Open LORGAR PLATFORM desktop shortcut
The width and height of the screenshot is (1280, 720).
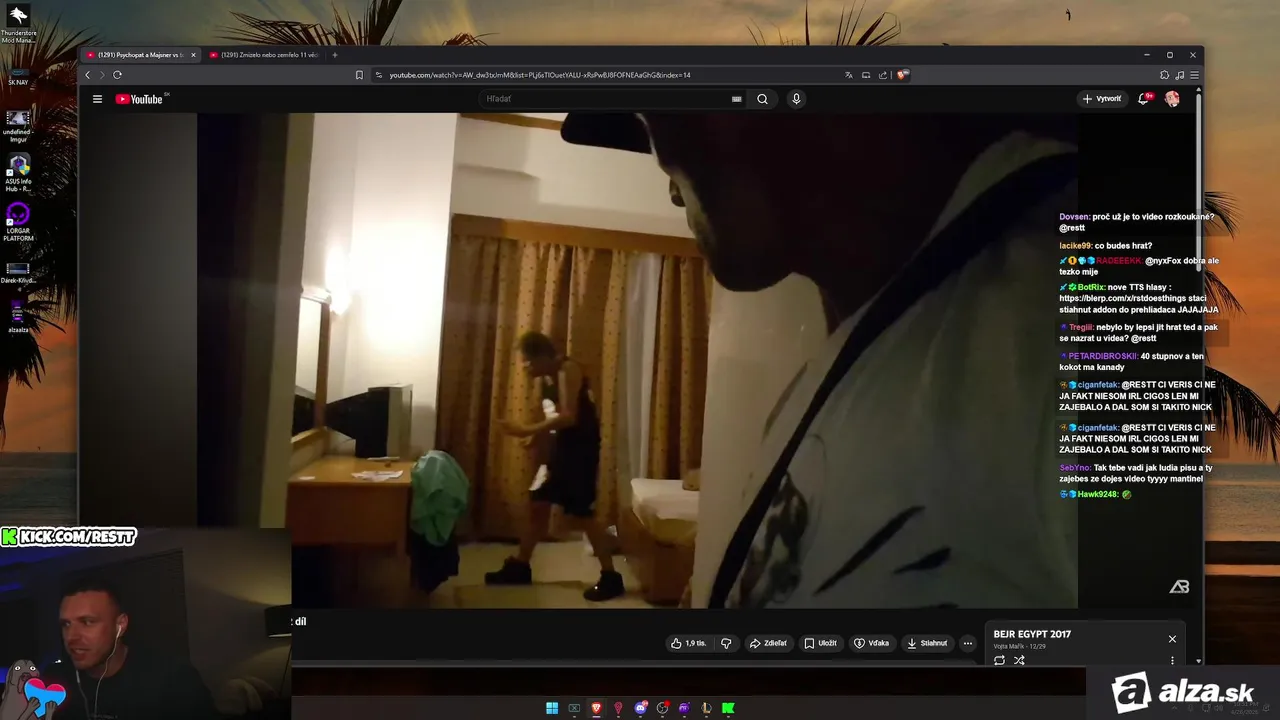point(18,222)
